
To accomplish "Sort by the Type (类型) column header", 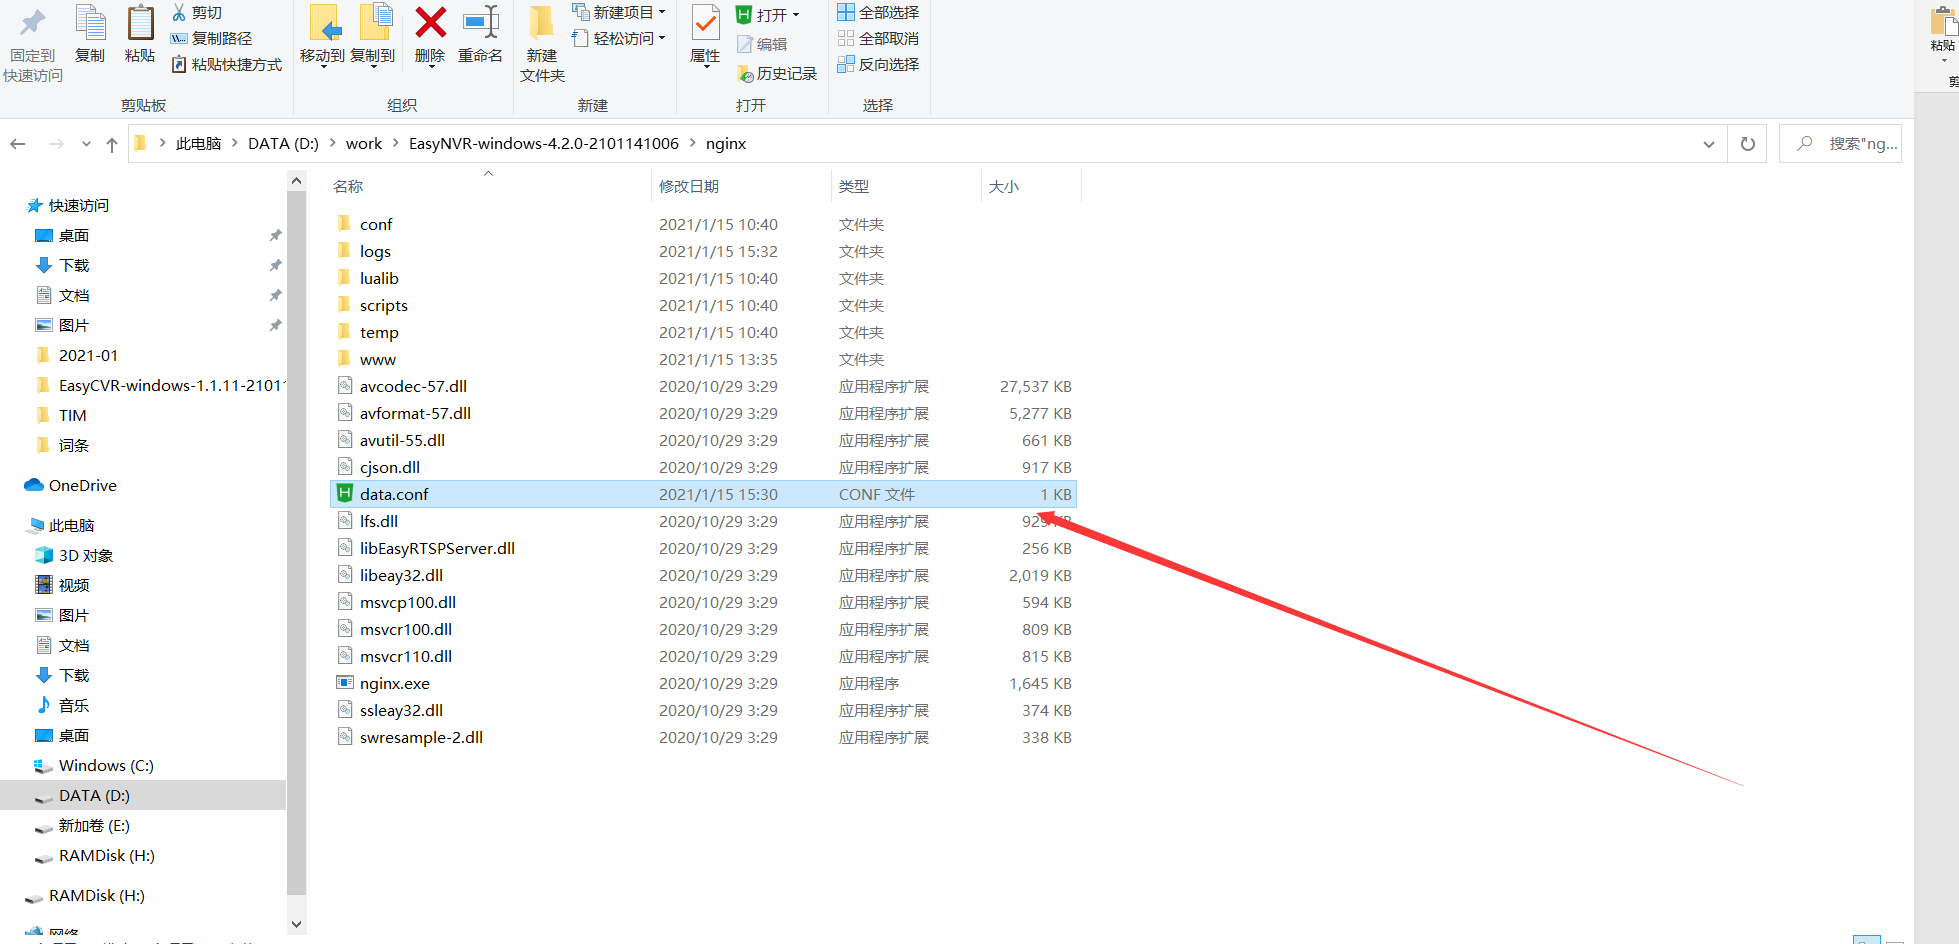I will click(854, 186).
